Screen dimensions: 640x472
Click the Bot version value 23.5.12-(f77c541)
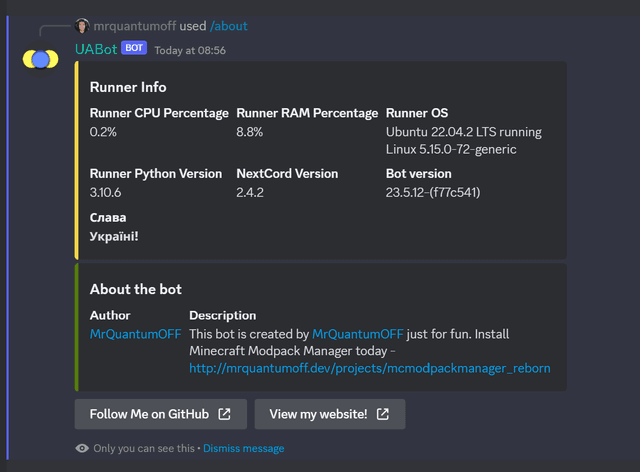pyautogui.click(x=433, y=192)
